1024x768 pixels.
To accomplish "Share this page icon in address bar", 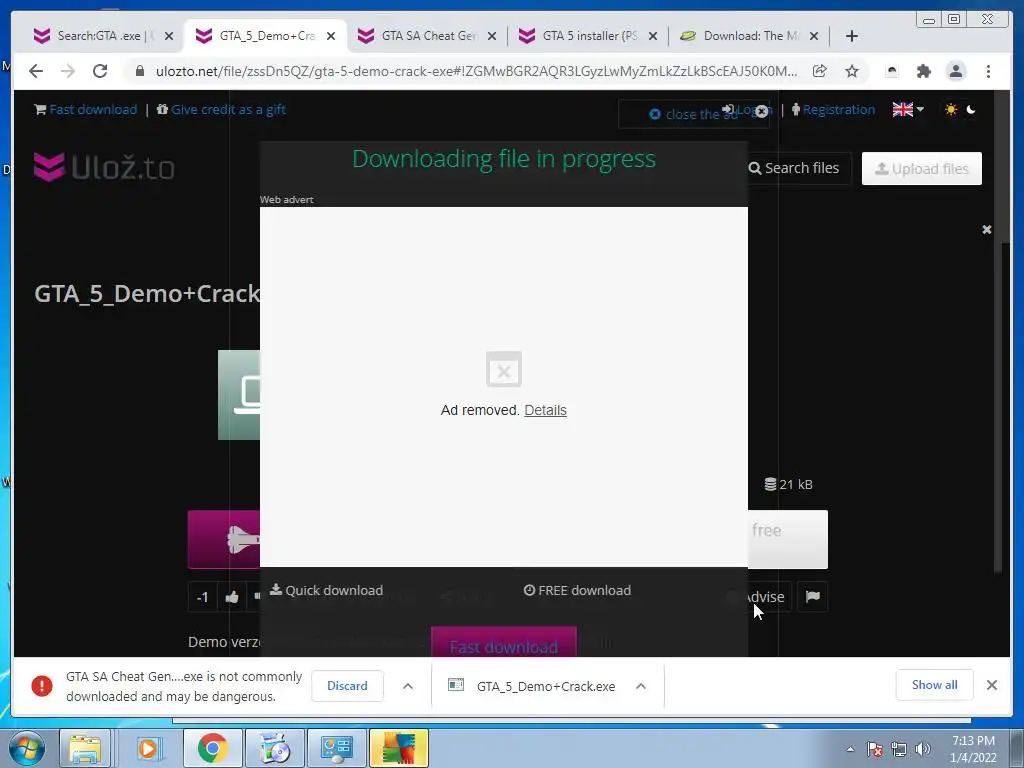I will (x=820, y=71).
